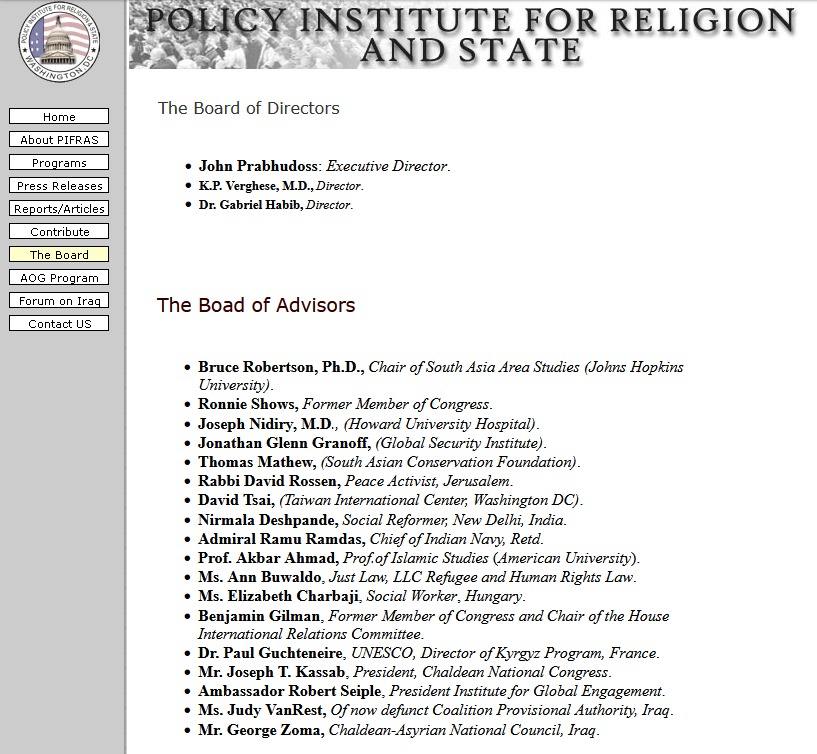Open the AOG Program page
This screenshot has height=754, width=817.
59,277
